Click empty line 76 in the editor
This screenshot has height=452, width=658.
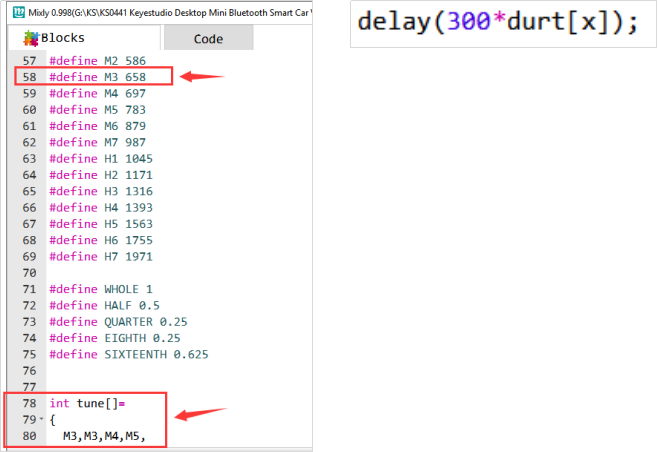click(150, 370)
